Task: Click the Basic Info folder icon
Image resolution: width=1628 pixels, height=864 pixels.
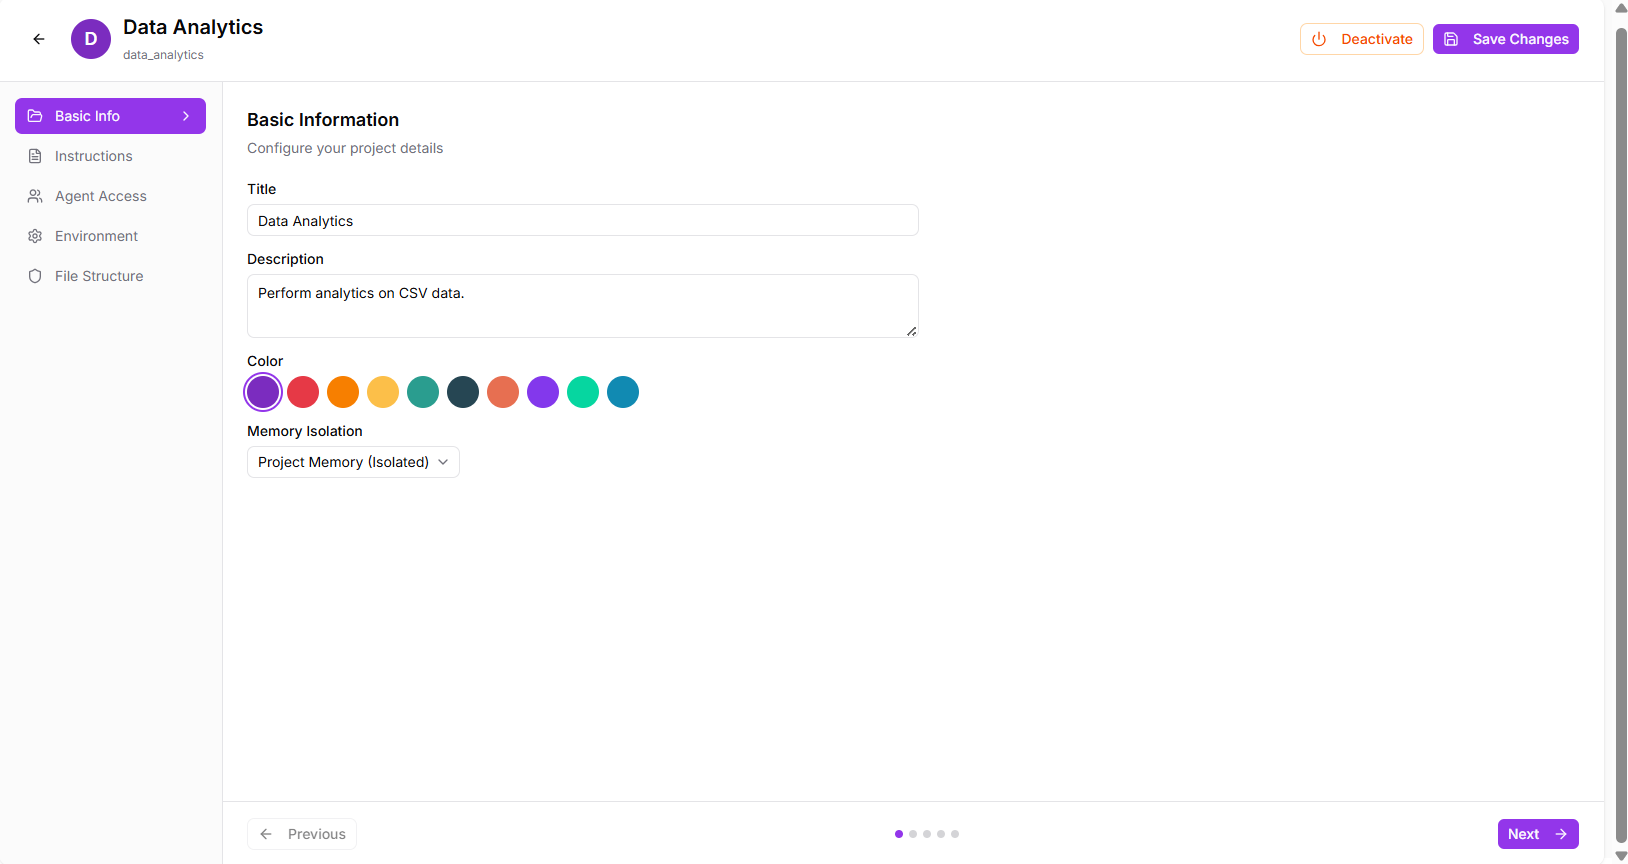Action: click(35, 116)
